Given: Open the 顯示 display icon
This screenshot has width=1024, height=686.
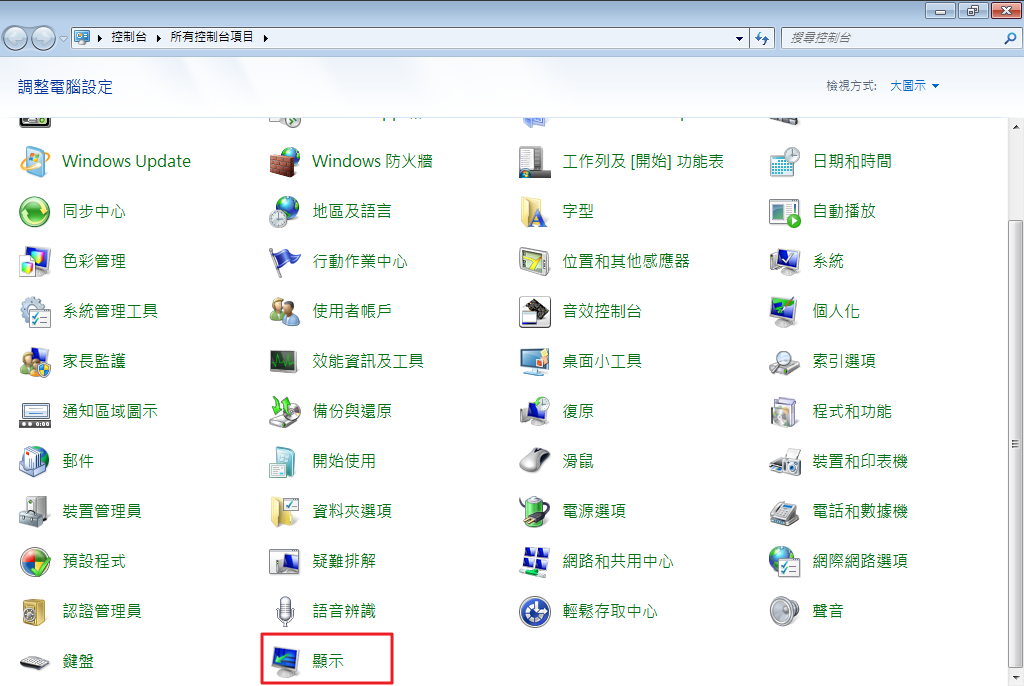Looking at the screenshot, I should [285, 661].
